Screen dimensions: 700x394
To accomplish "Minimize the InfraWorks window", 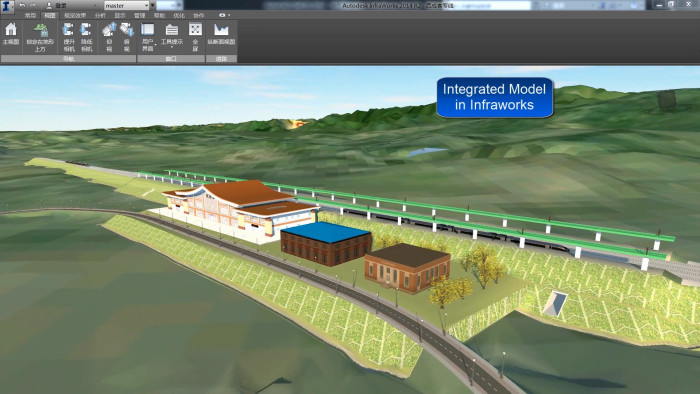I will pos(659,4).
